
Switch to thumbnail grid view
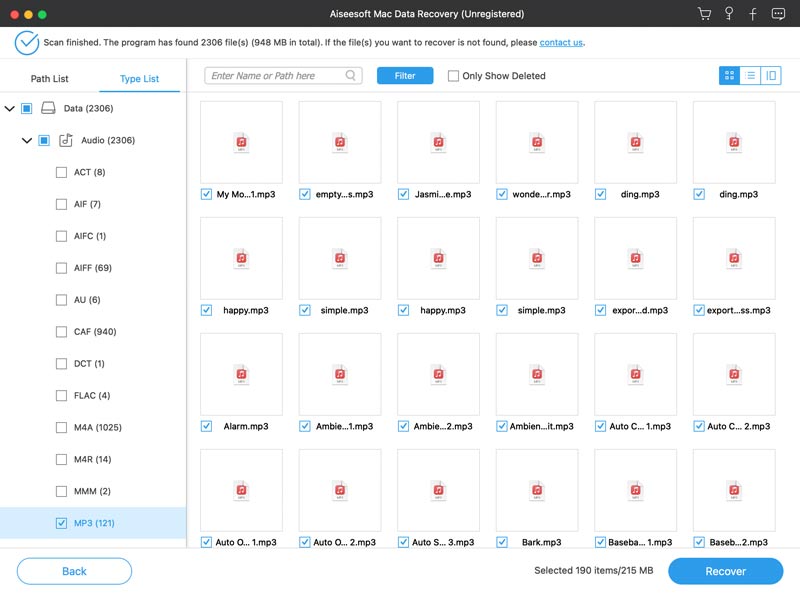[729, 75]
